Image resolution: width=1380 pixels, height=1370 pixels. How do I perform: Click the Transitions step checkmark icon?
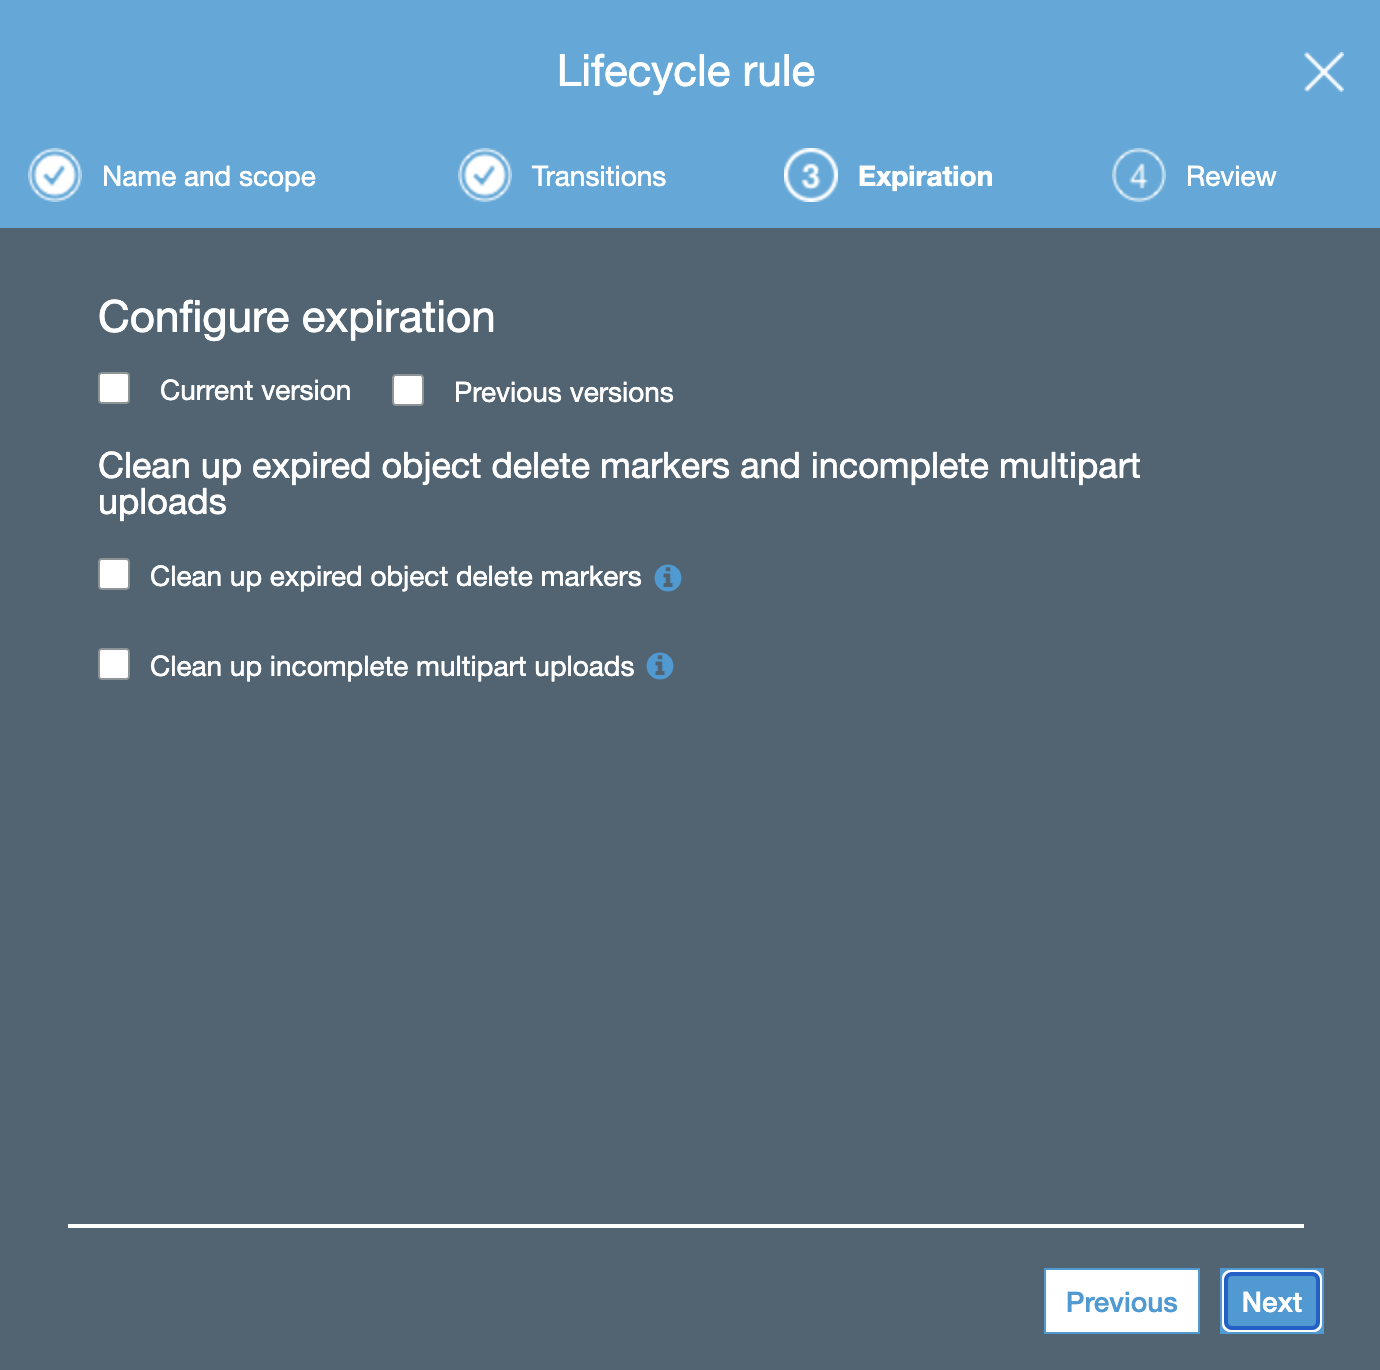(485, 176)
